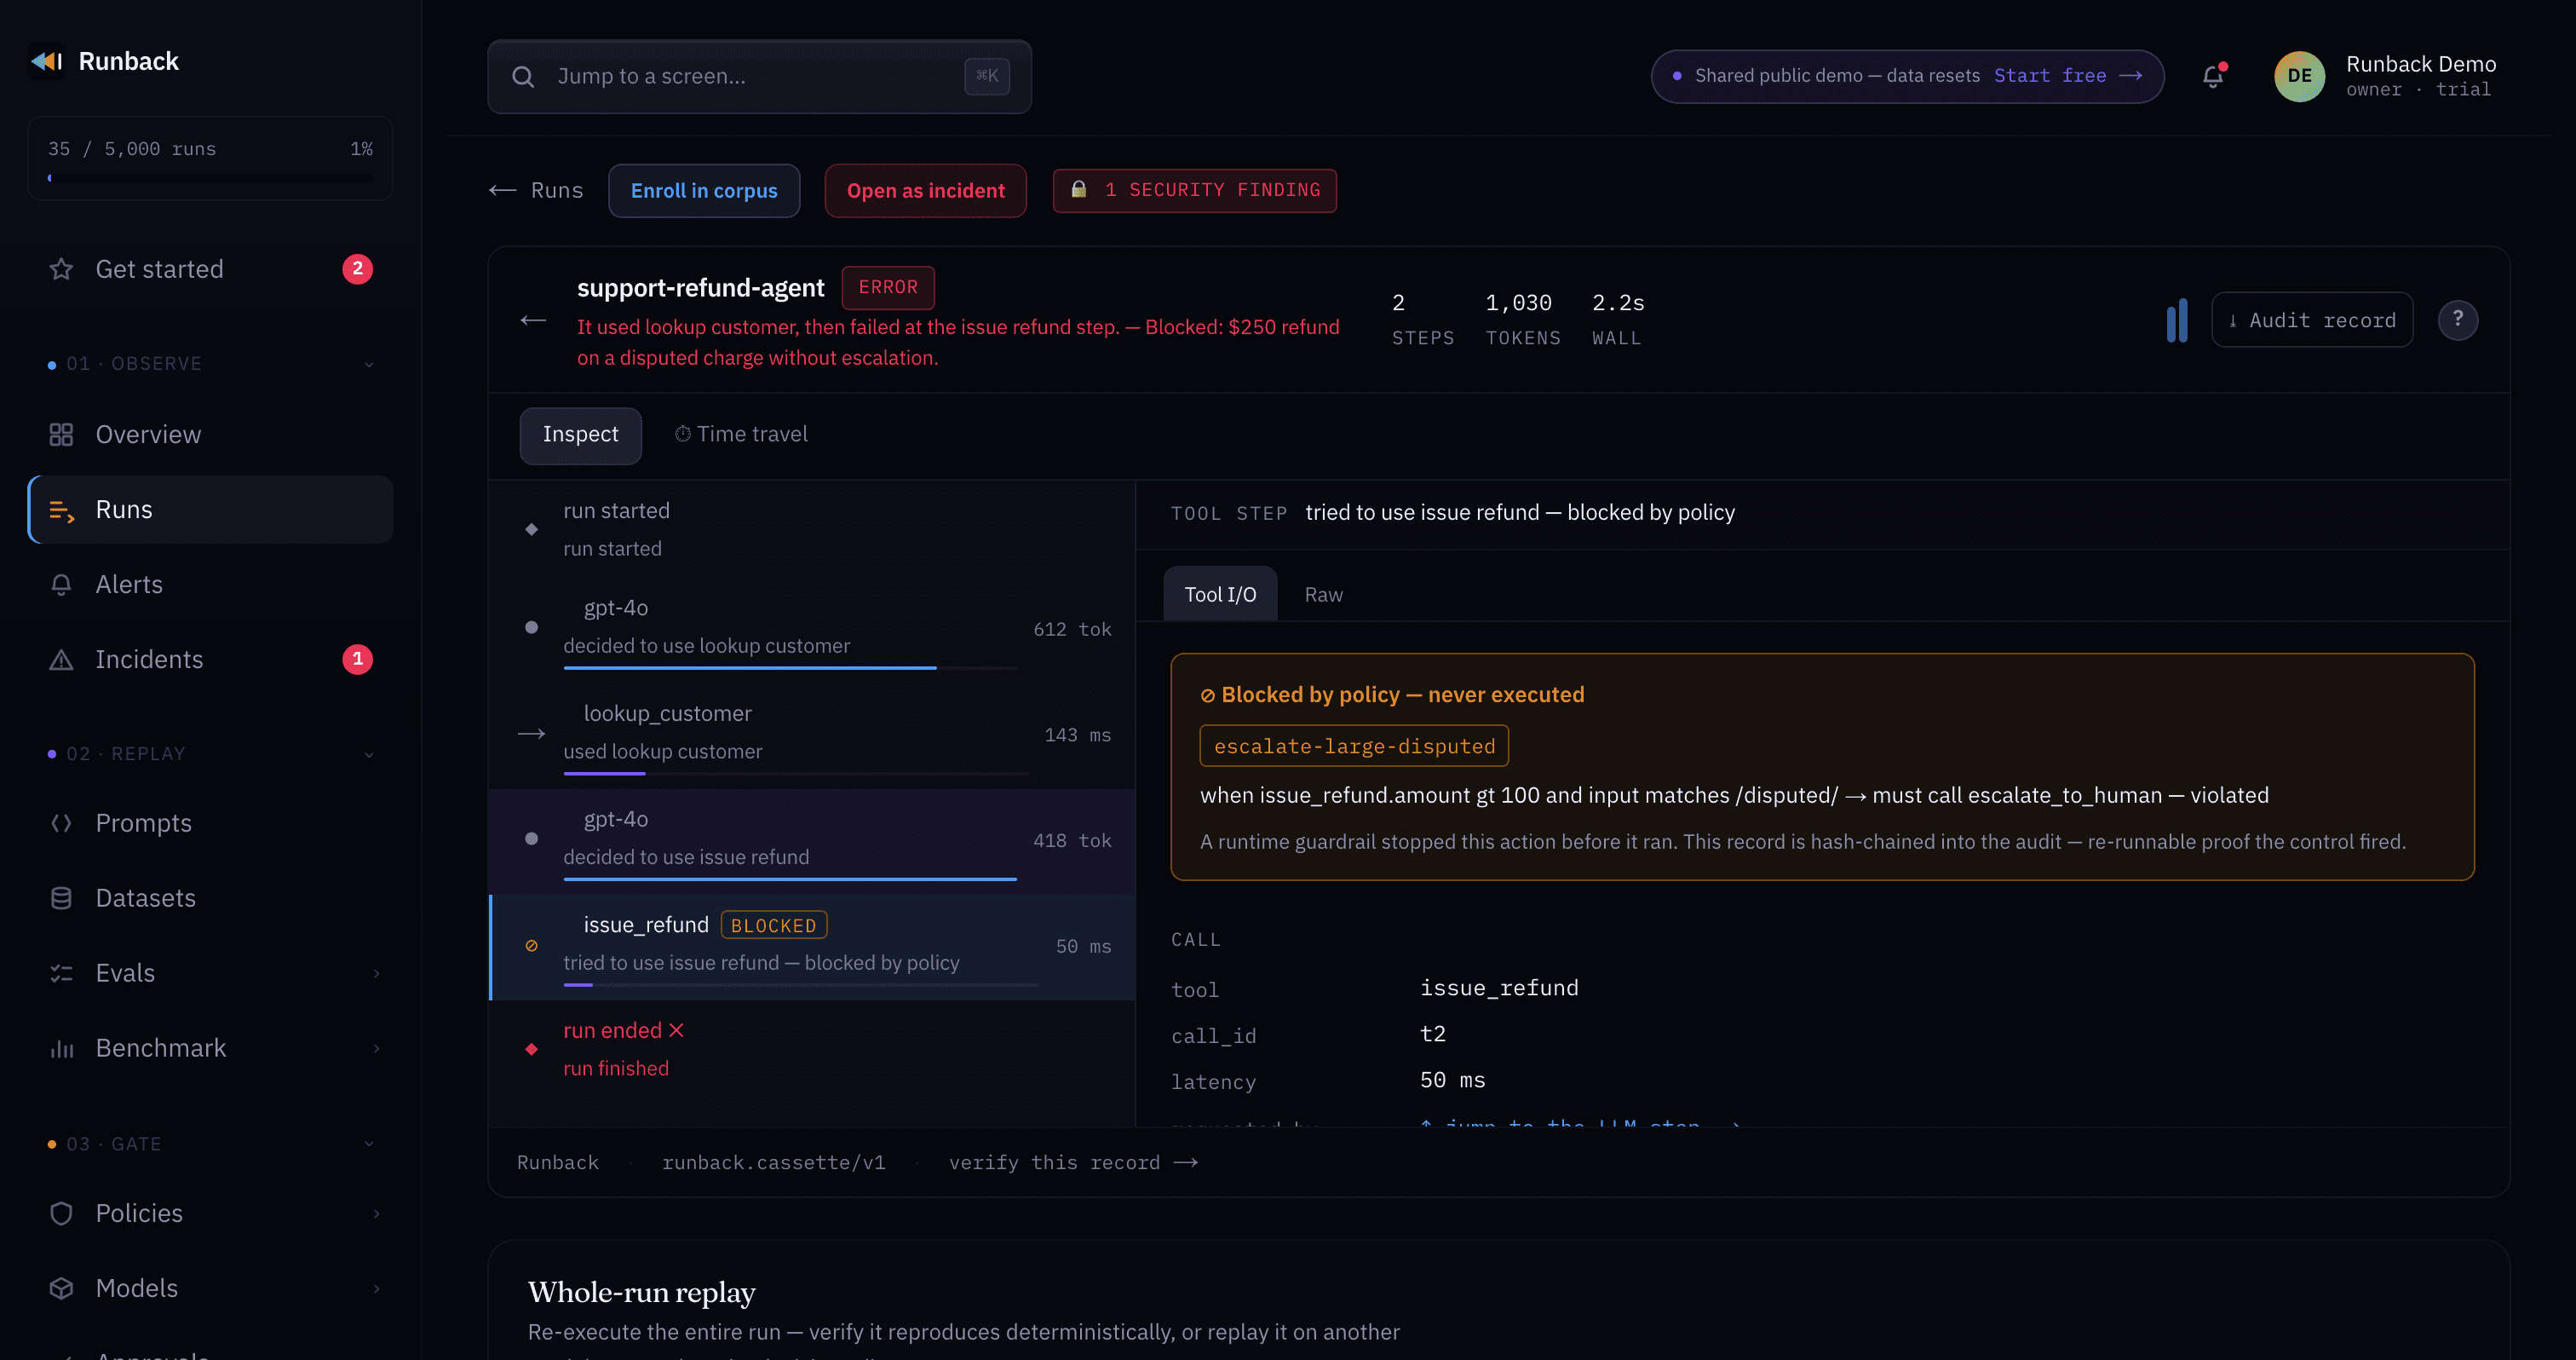Screen dimensions: 2576x1360
Task: Click the call_id value t2
Action: pyautogui.click(x=1432, y=1034)
